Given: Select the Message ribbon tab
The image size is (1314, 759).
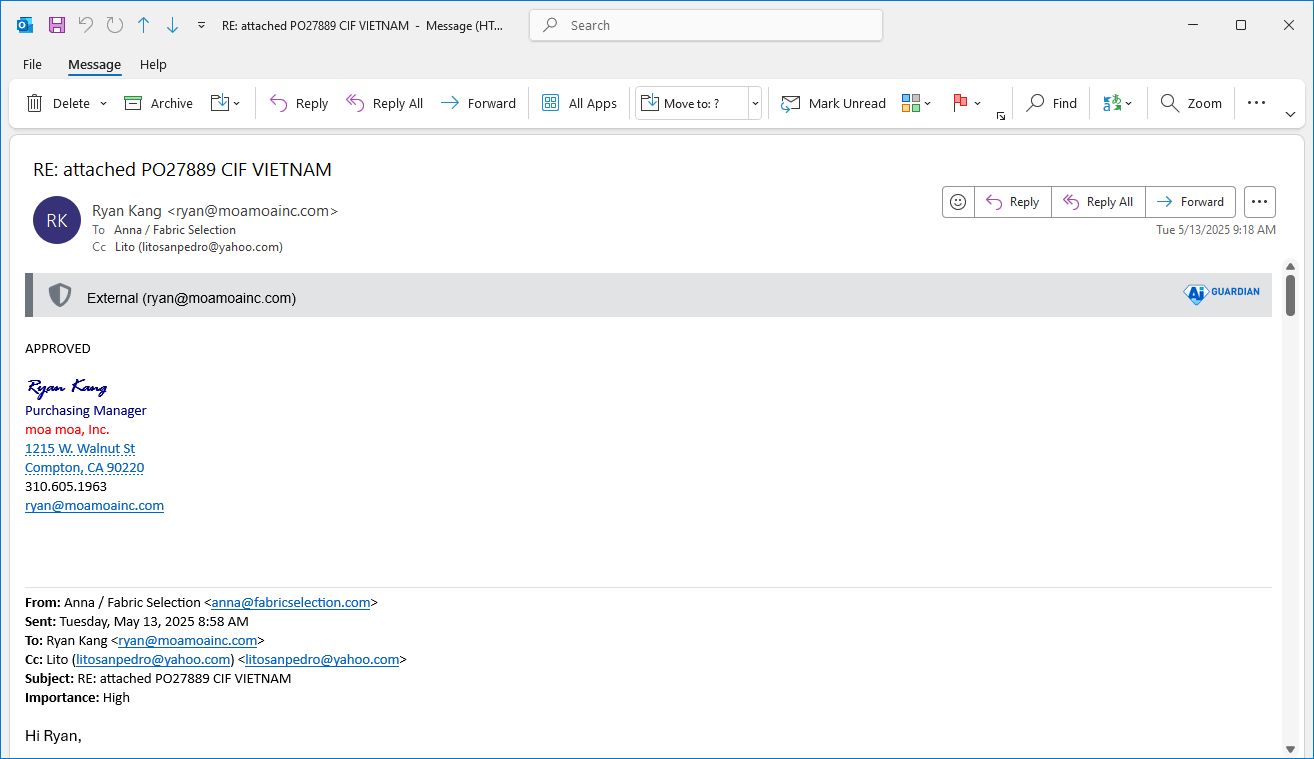Looking at the screenshot, I should (94, 64).
